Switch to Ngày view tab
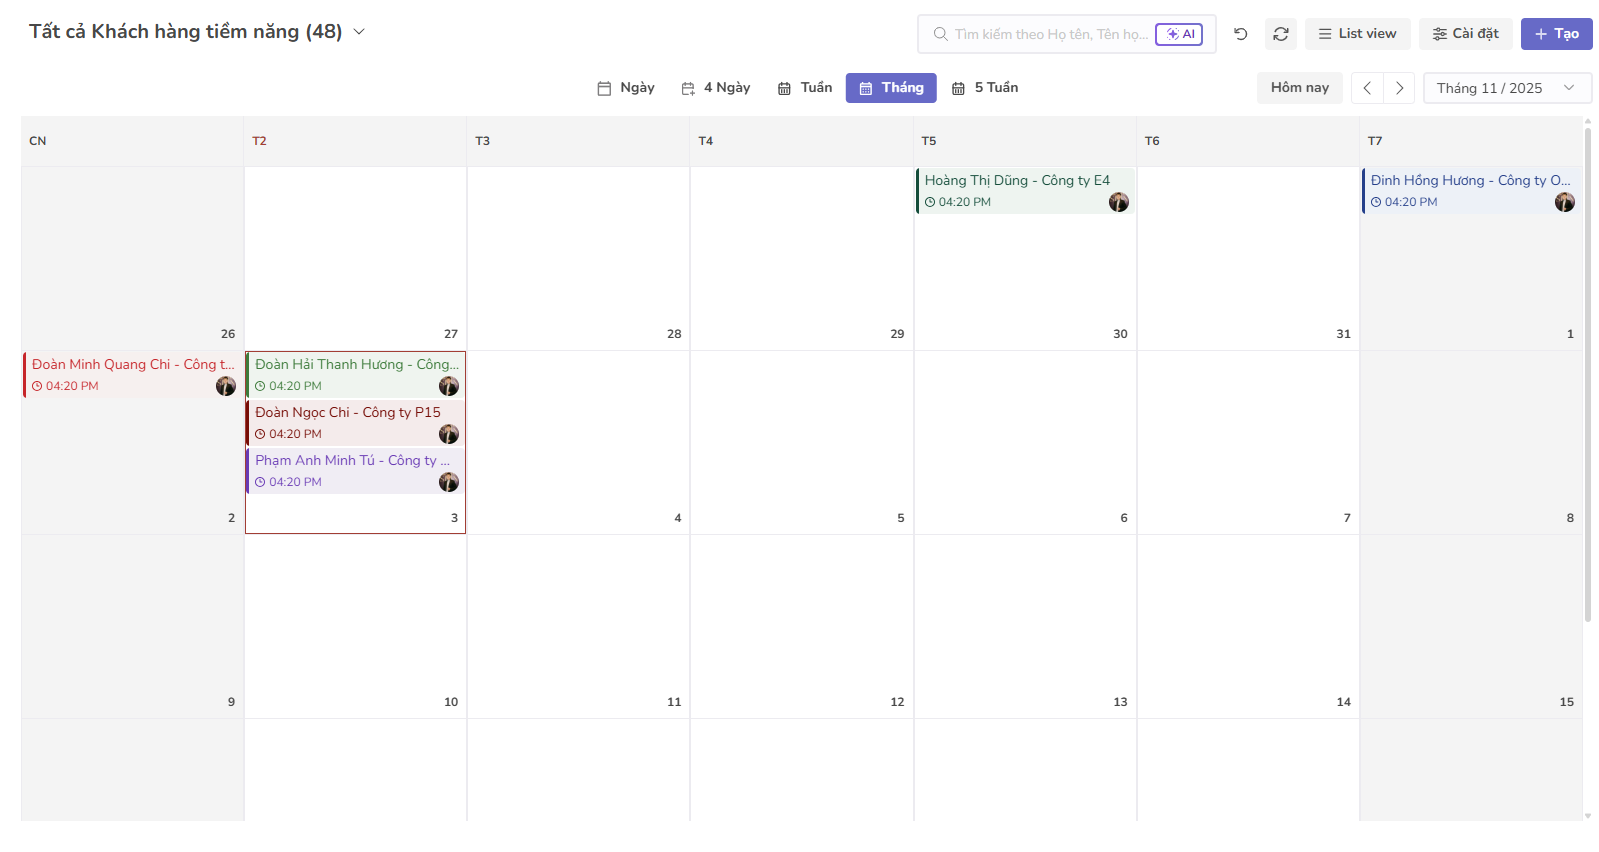This screenshot has height=852, width=1599. [x=626, y=88]
